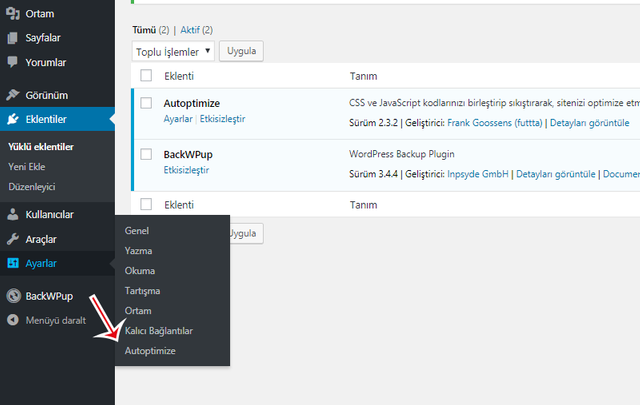Image resolution: width=640 pixels, height=405 pixels.
Task: Click the Eklenti column header at top
Action: click(x=179, y=76)
